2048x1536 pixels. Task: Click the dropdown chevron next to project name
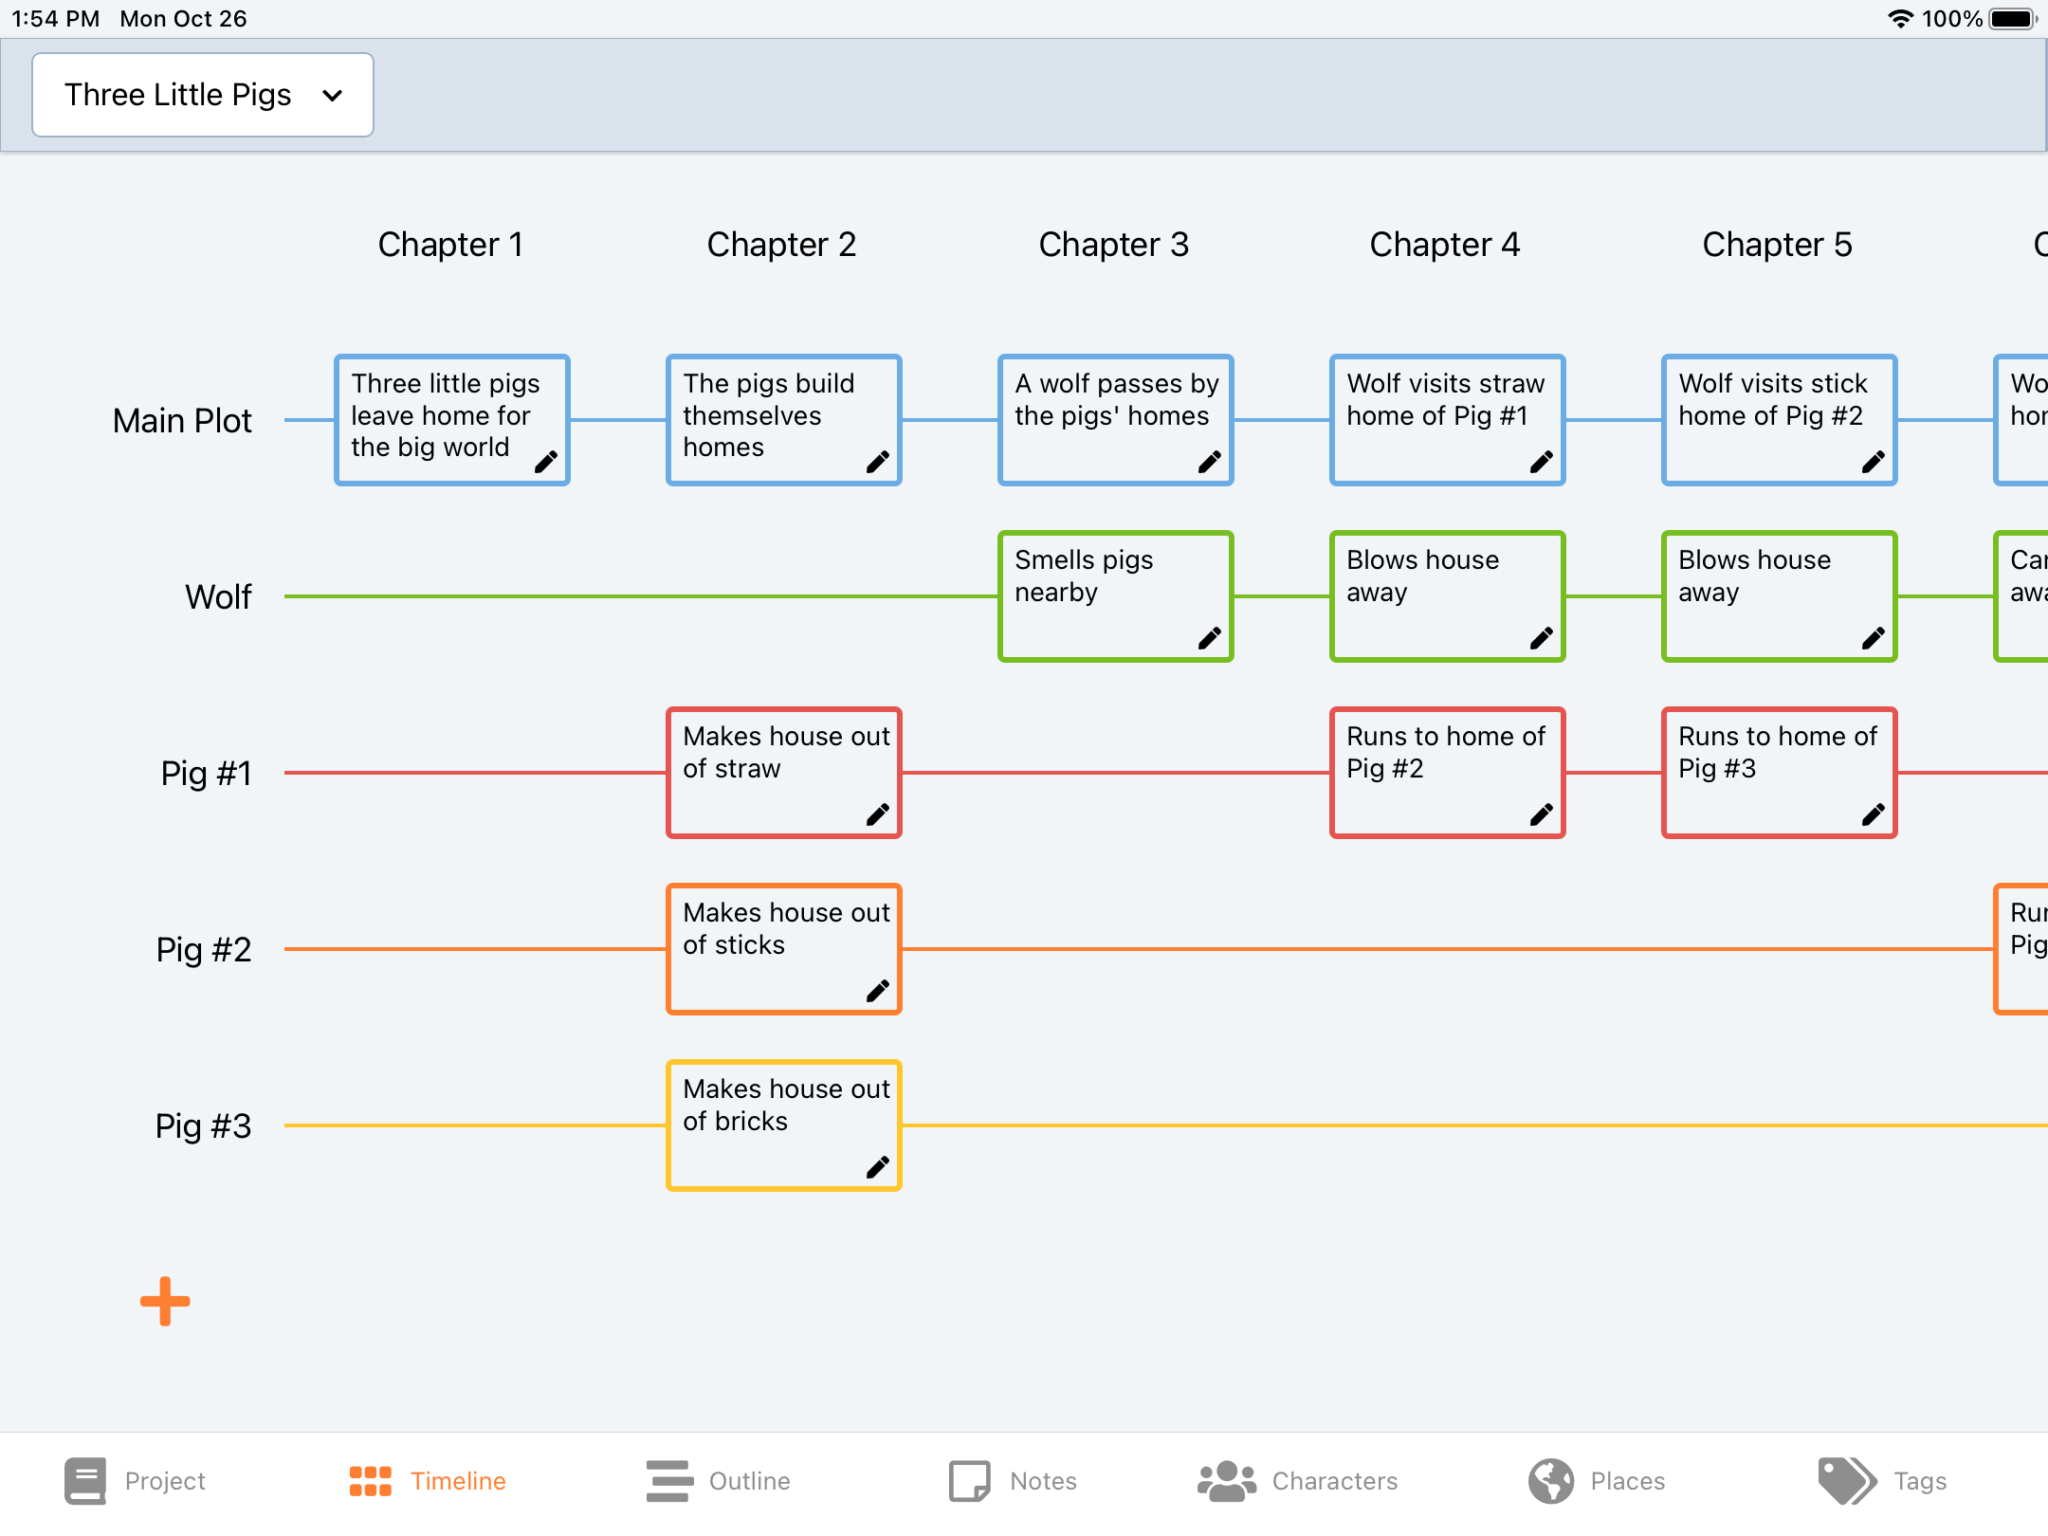333,96
